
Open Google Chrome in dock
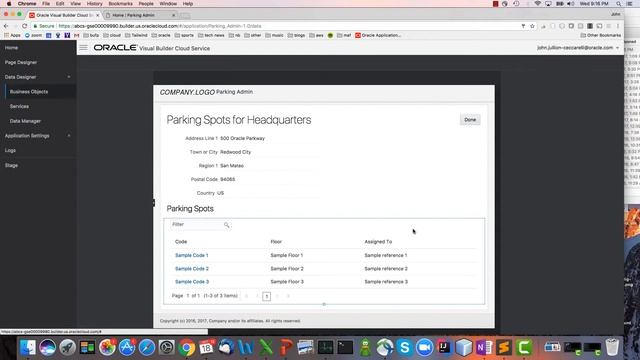click(187, 347)
